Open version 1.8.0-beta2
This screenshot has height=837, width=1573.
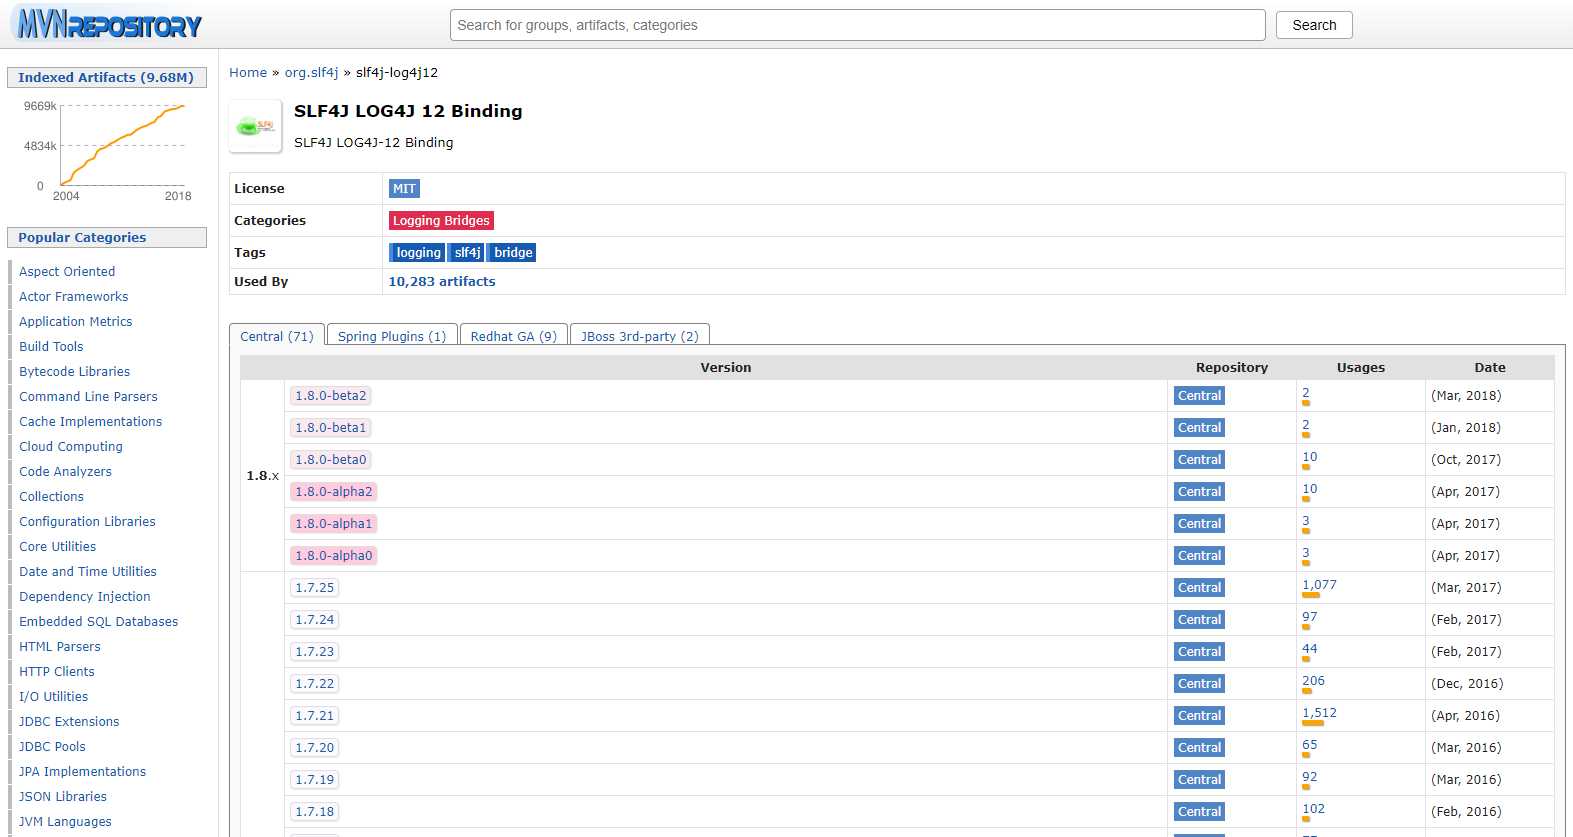(331, 396)
